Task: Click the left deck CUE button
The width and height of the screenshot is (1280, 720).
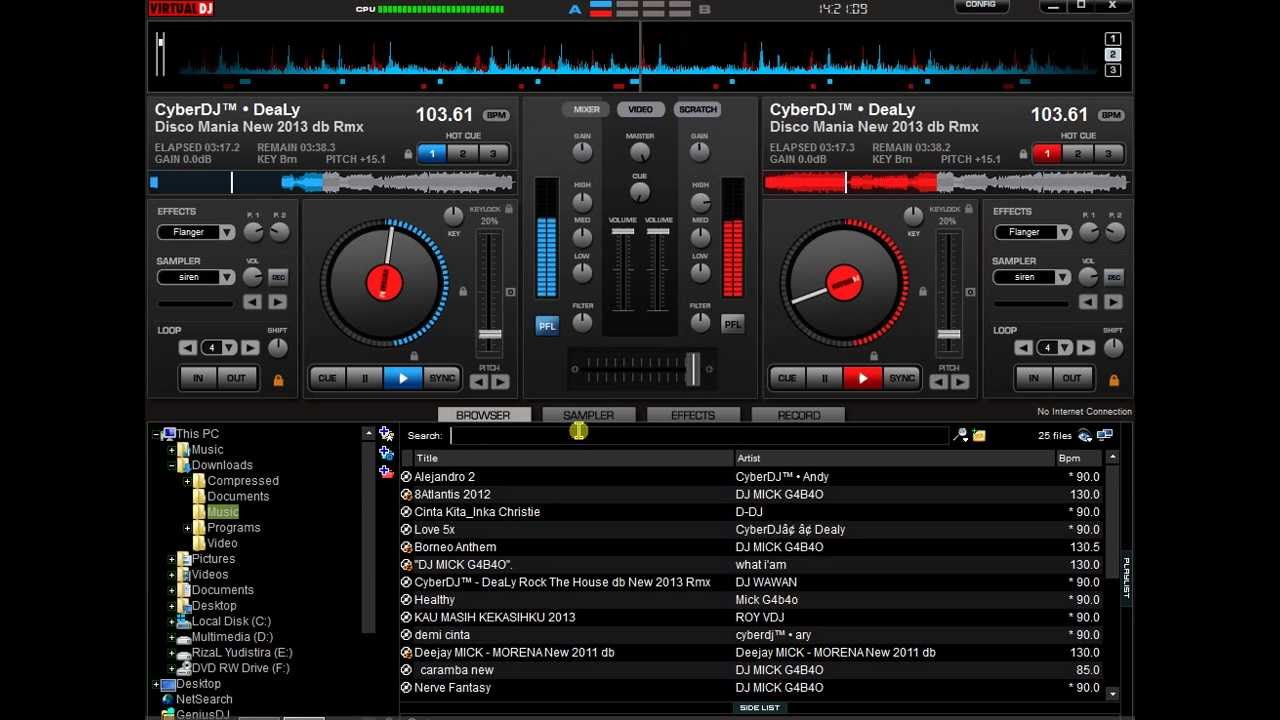Action: click(327, 378)
